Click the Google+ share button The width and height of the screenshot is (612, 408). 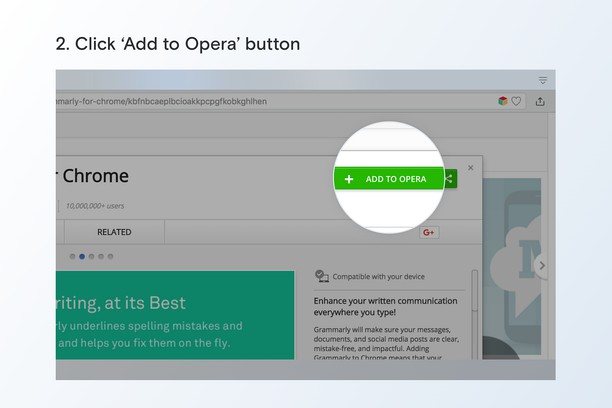pos(429,232)
